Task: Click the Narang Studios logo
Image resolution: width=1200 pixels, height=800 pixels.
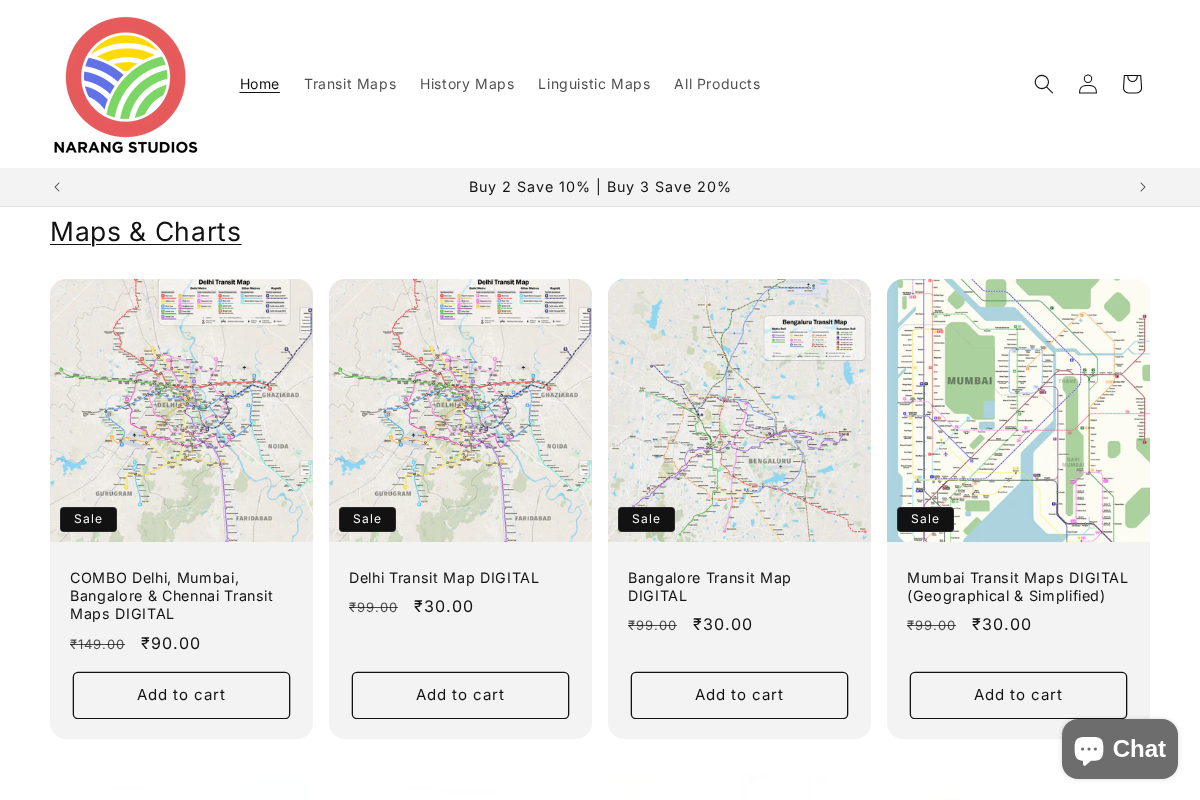Action: [125, 84]
